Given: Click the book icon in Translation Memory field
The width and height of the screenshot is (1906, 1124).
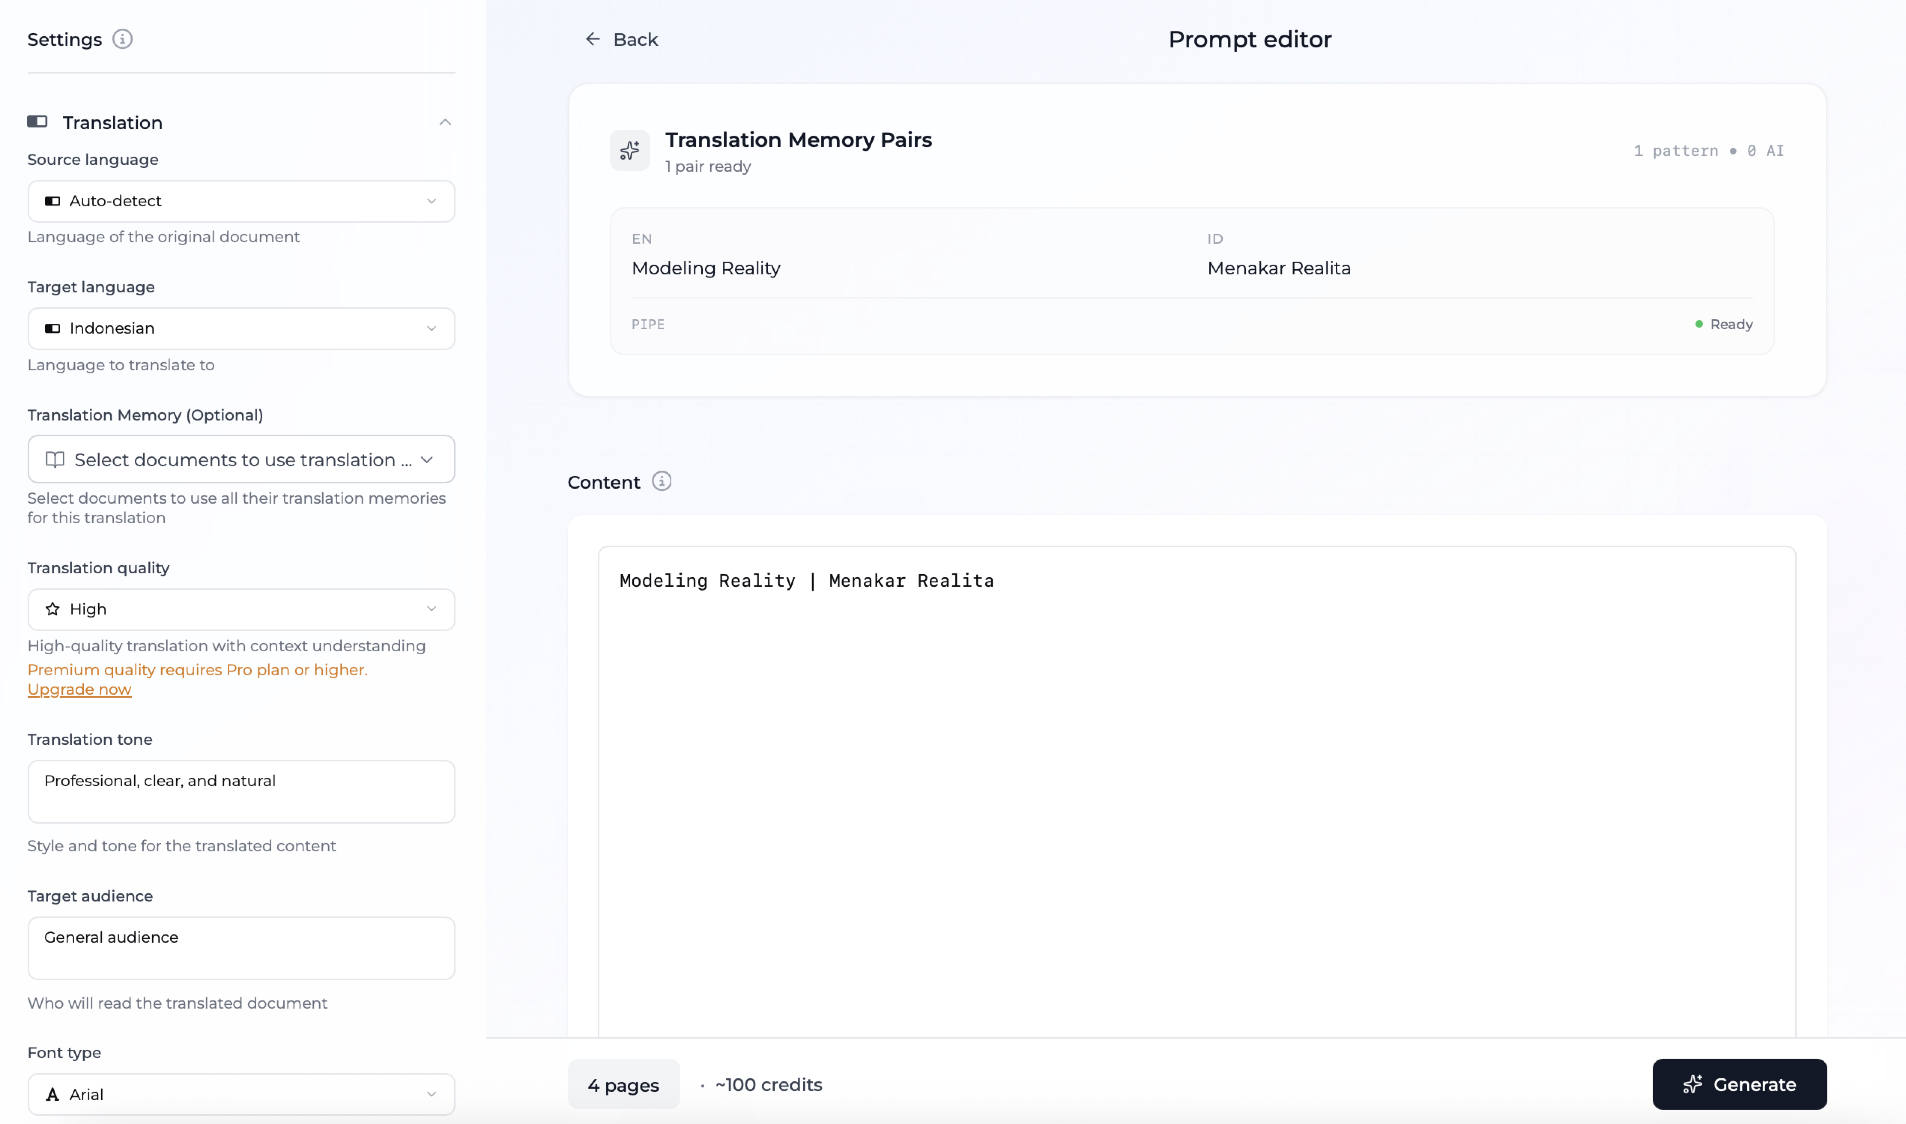Looking at the screenshot, I should click(55, 459).
